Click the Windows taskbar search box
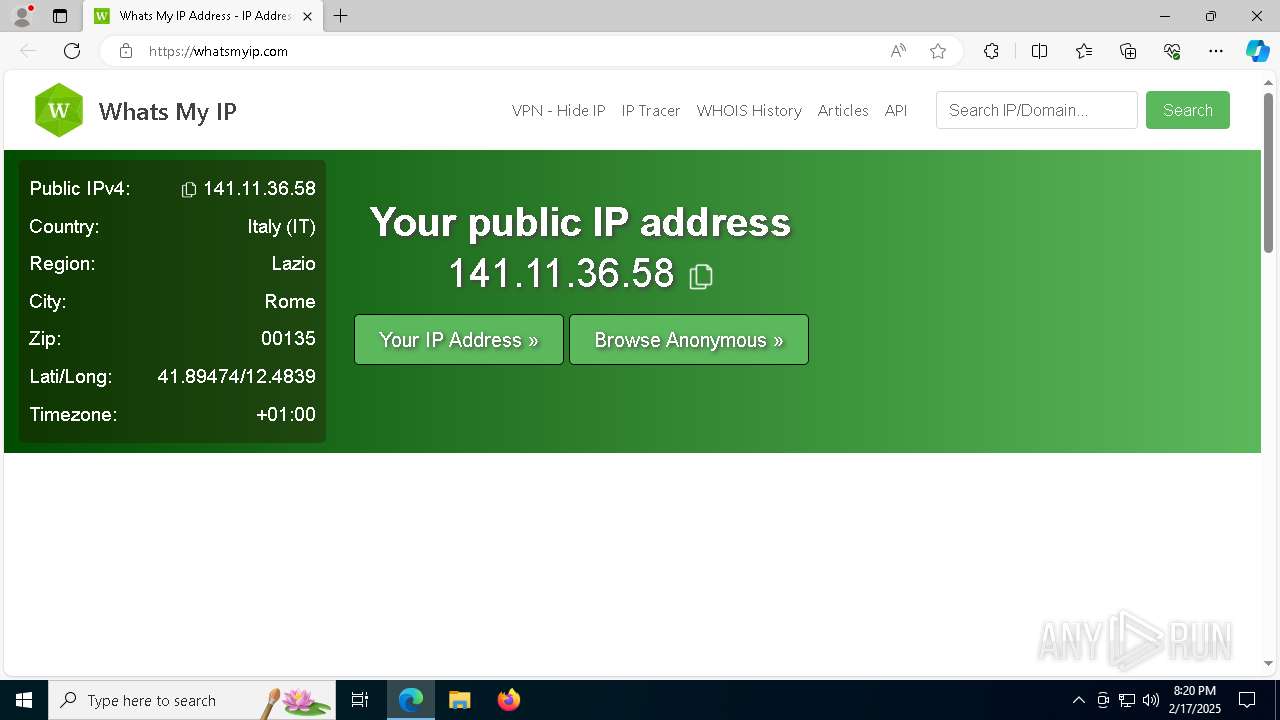 (192, 700)
